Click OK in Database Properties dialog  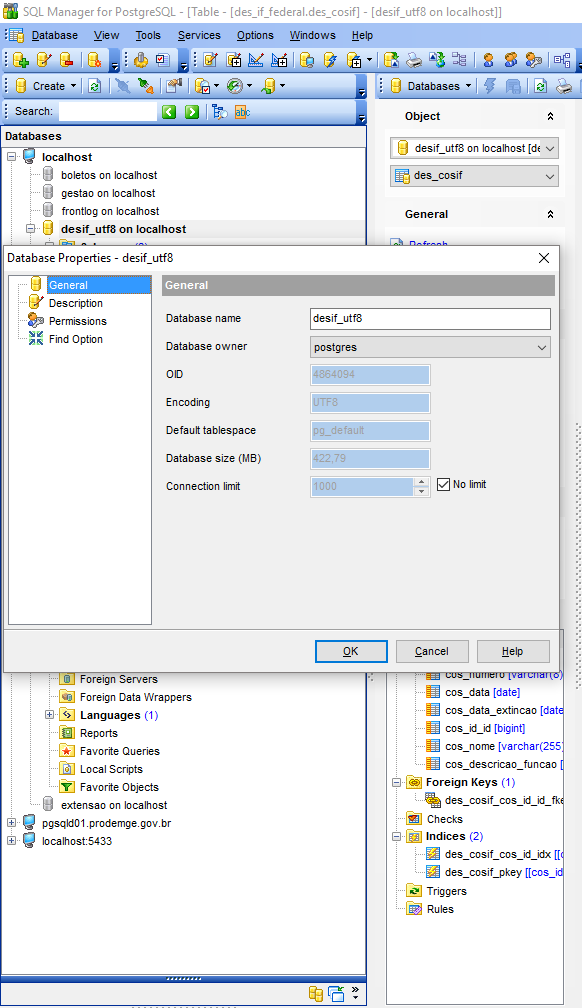[351, 651]
